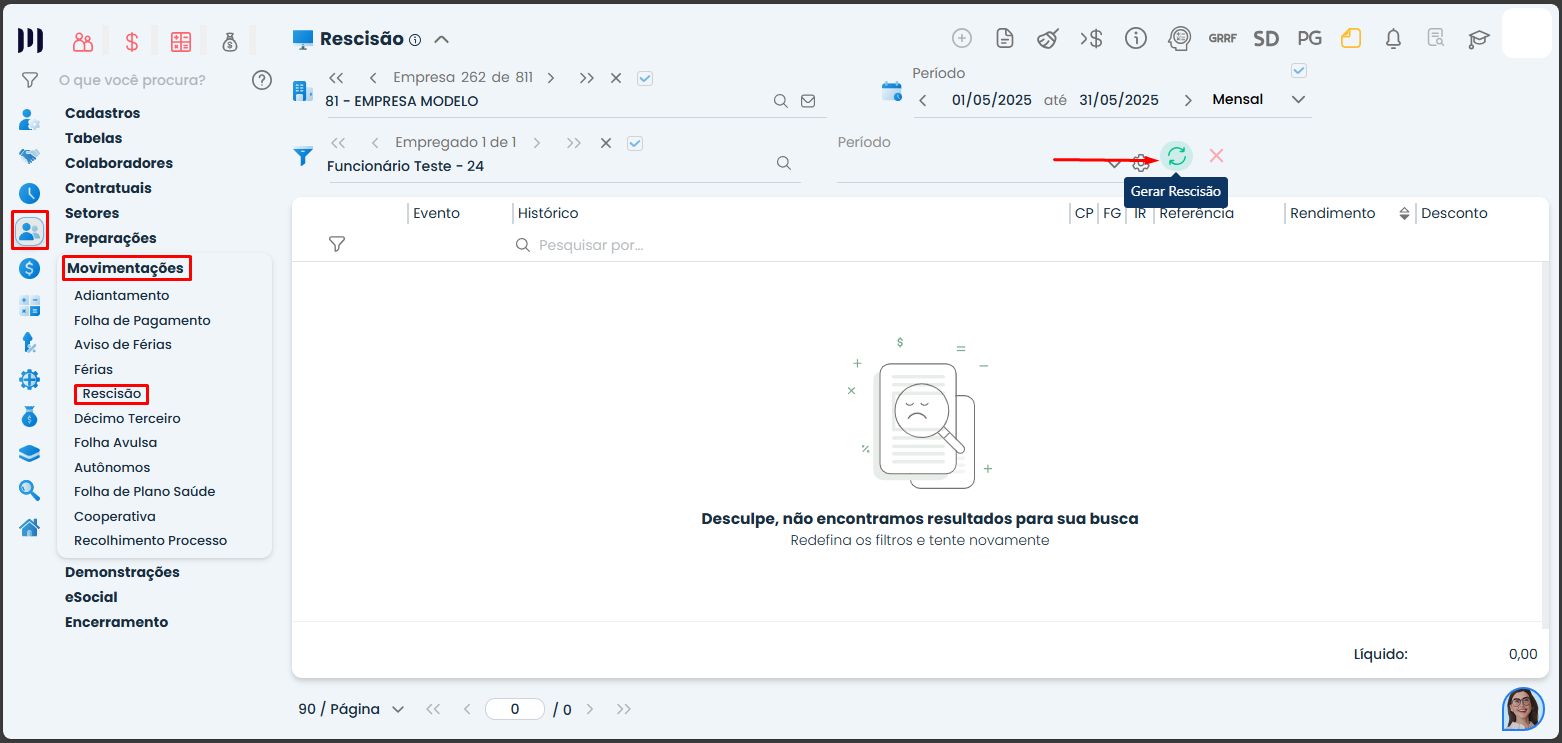Toggle the Período checkbox above dates
1562x743 pixels.
point(1299,71)
